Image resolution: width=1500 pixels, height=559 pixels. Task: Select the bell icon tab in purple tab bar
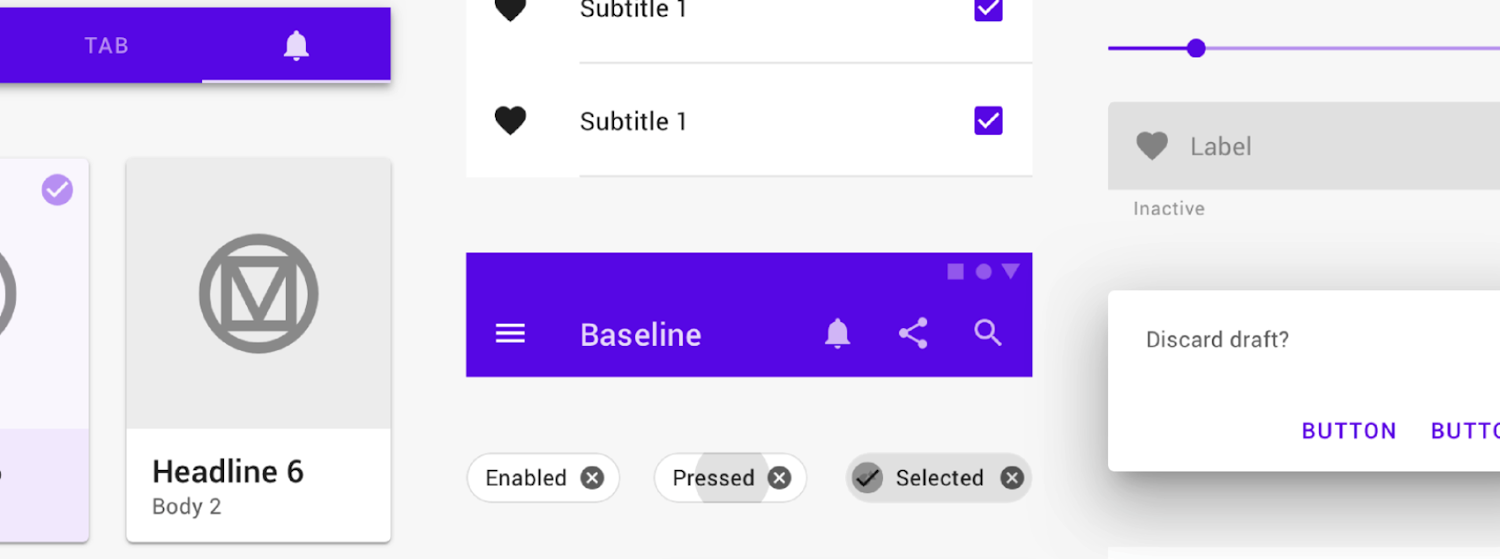tap(296, 45)
